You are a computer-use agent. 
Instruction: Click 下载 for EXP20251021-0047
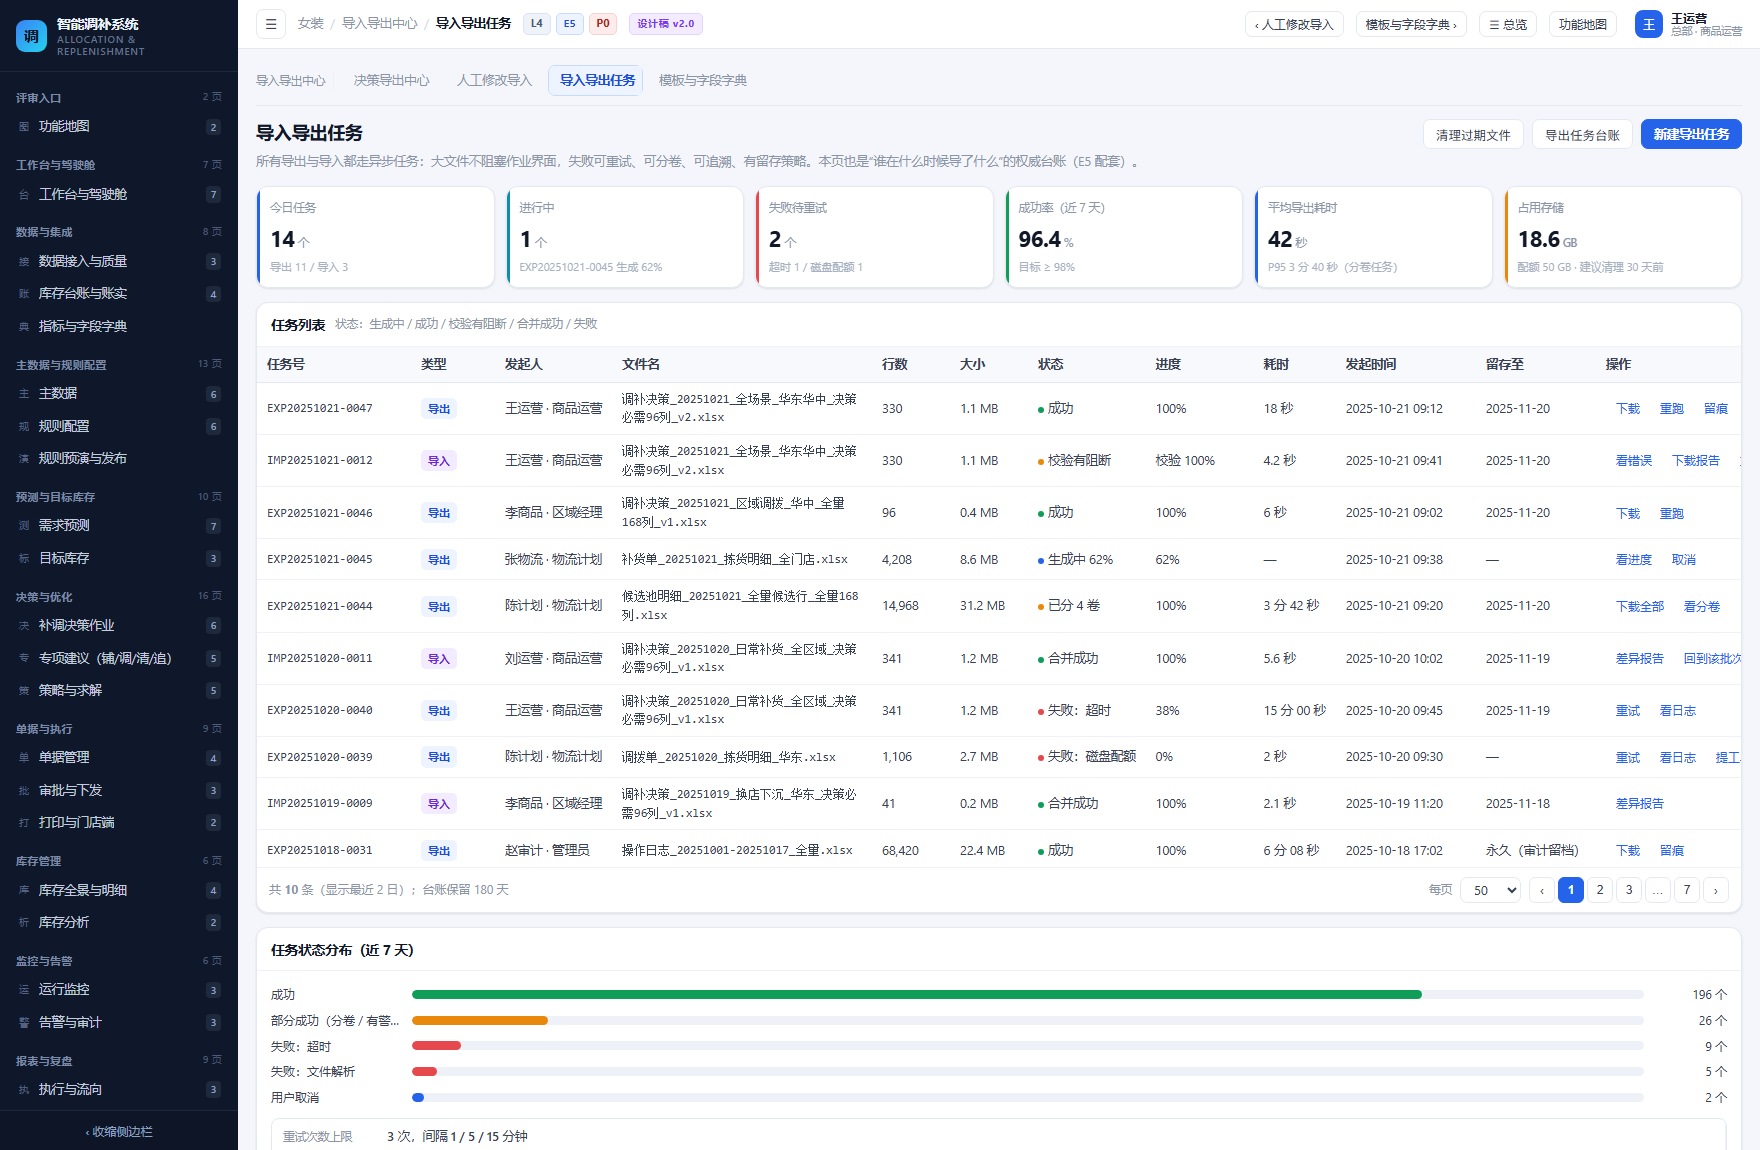(1628, 409)
